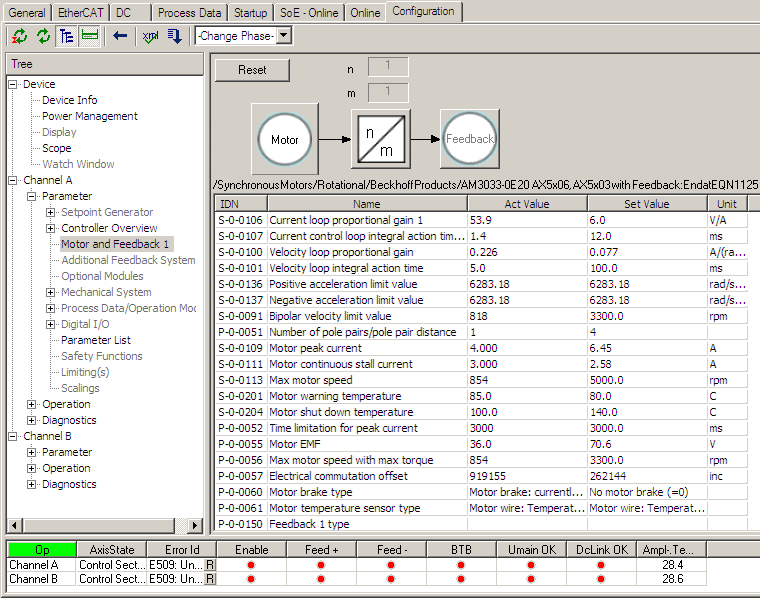Click the blue back arrow icon
Viewport: 760px width, 598px height.
click(120, 36)
